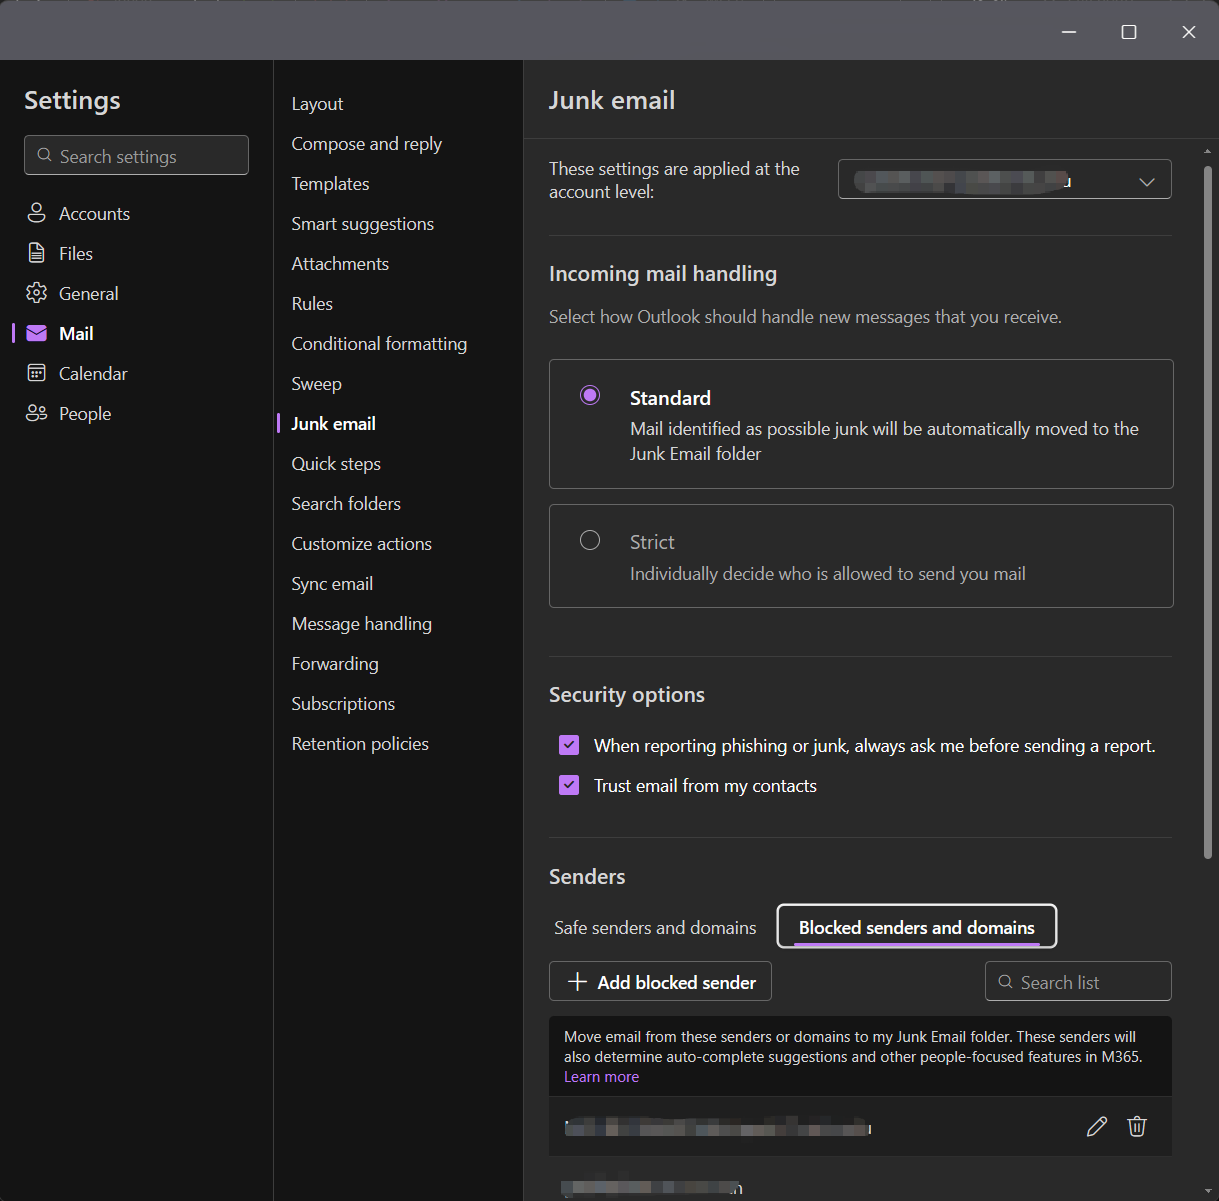
Task: Toggle ask before sending report checkbox
Action: 569,745
